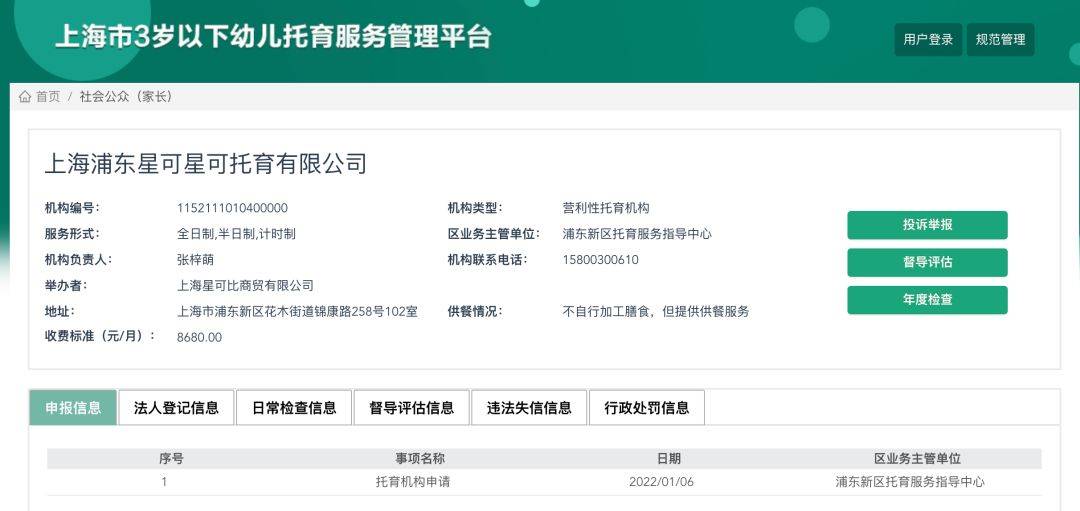Click address 上海市浦东新区花木街道锦康路258号102室
The width and height of the screenshot is (1080, 511).
pyautogui.click(x=298, y=312)
